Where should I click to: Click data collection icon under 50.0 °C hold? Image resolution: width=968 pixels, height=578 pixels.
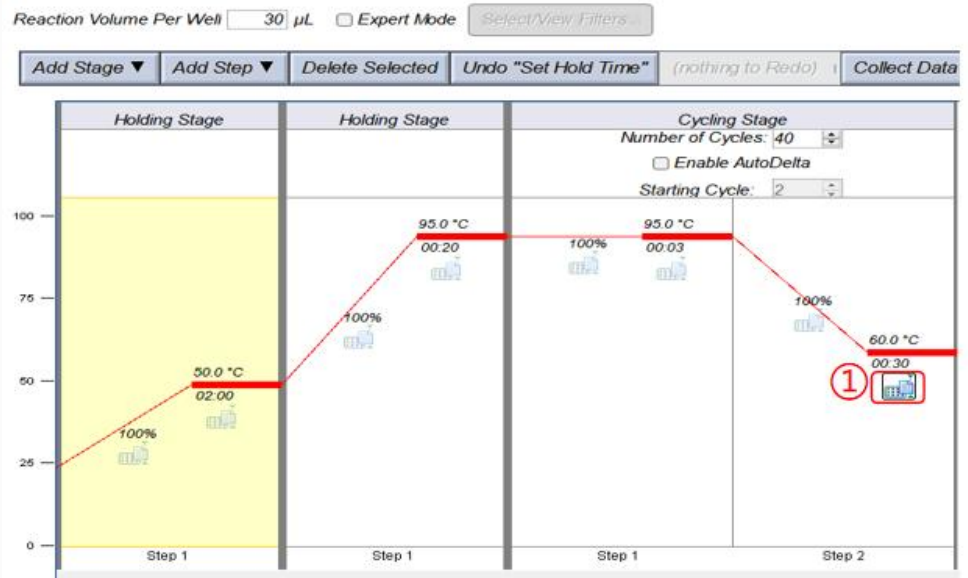tap(221, 420)
